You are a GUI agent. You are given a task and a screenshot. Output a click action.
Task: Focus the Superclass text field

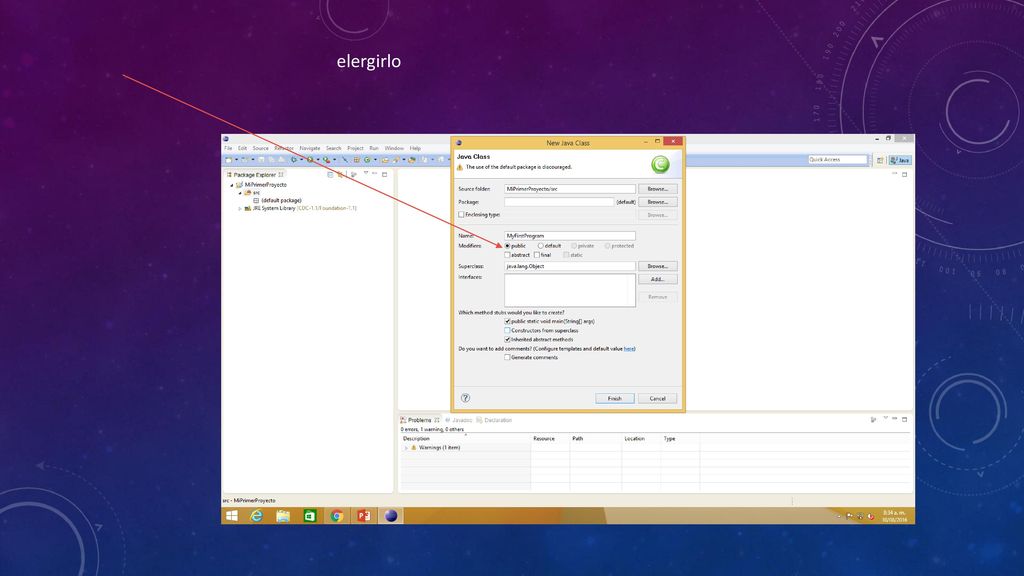coord(569,266)
